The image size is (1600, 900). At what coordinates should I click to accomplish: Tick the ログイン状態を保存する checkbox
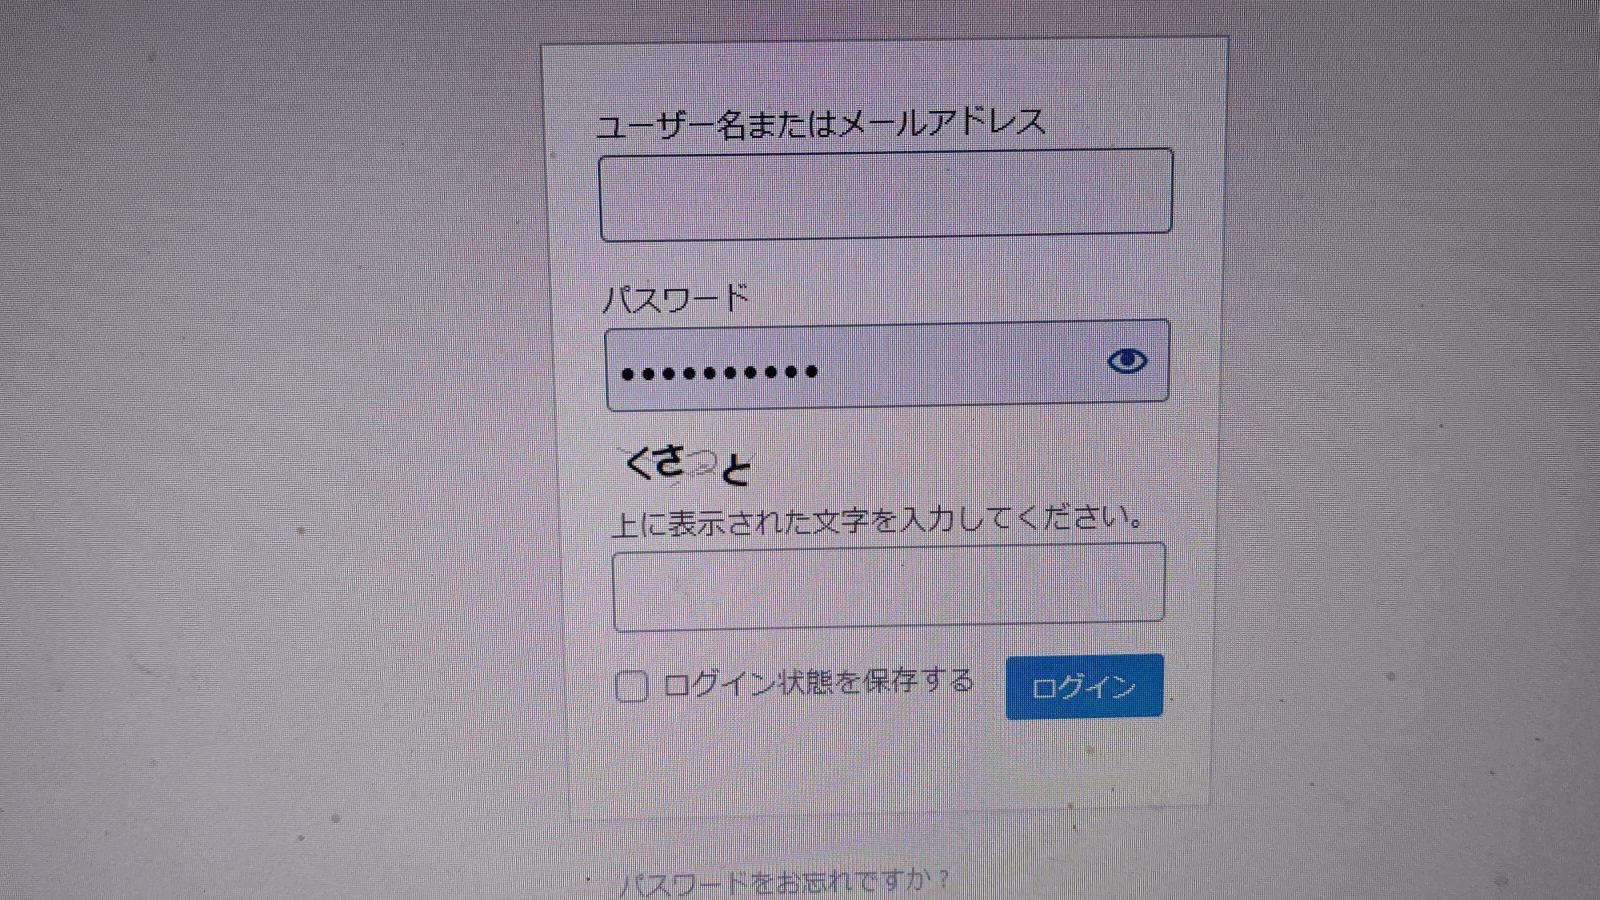pyautogui.click(x=631, y=686)
